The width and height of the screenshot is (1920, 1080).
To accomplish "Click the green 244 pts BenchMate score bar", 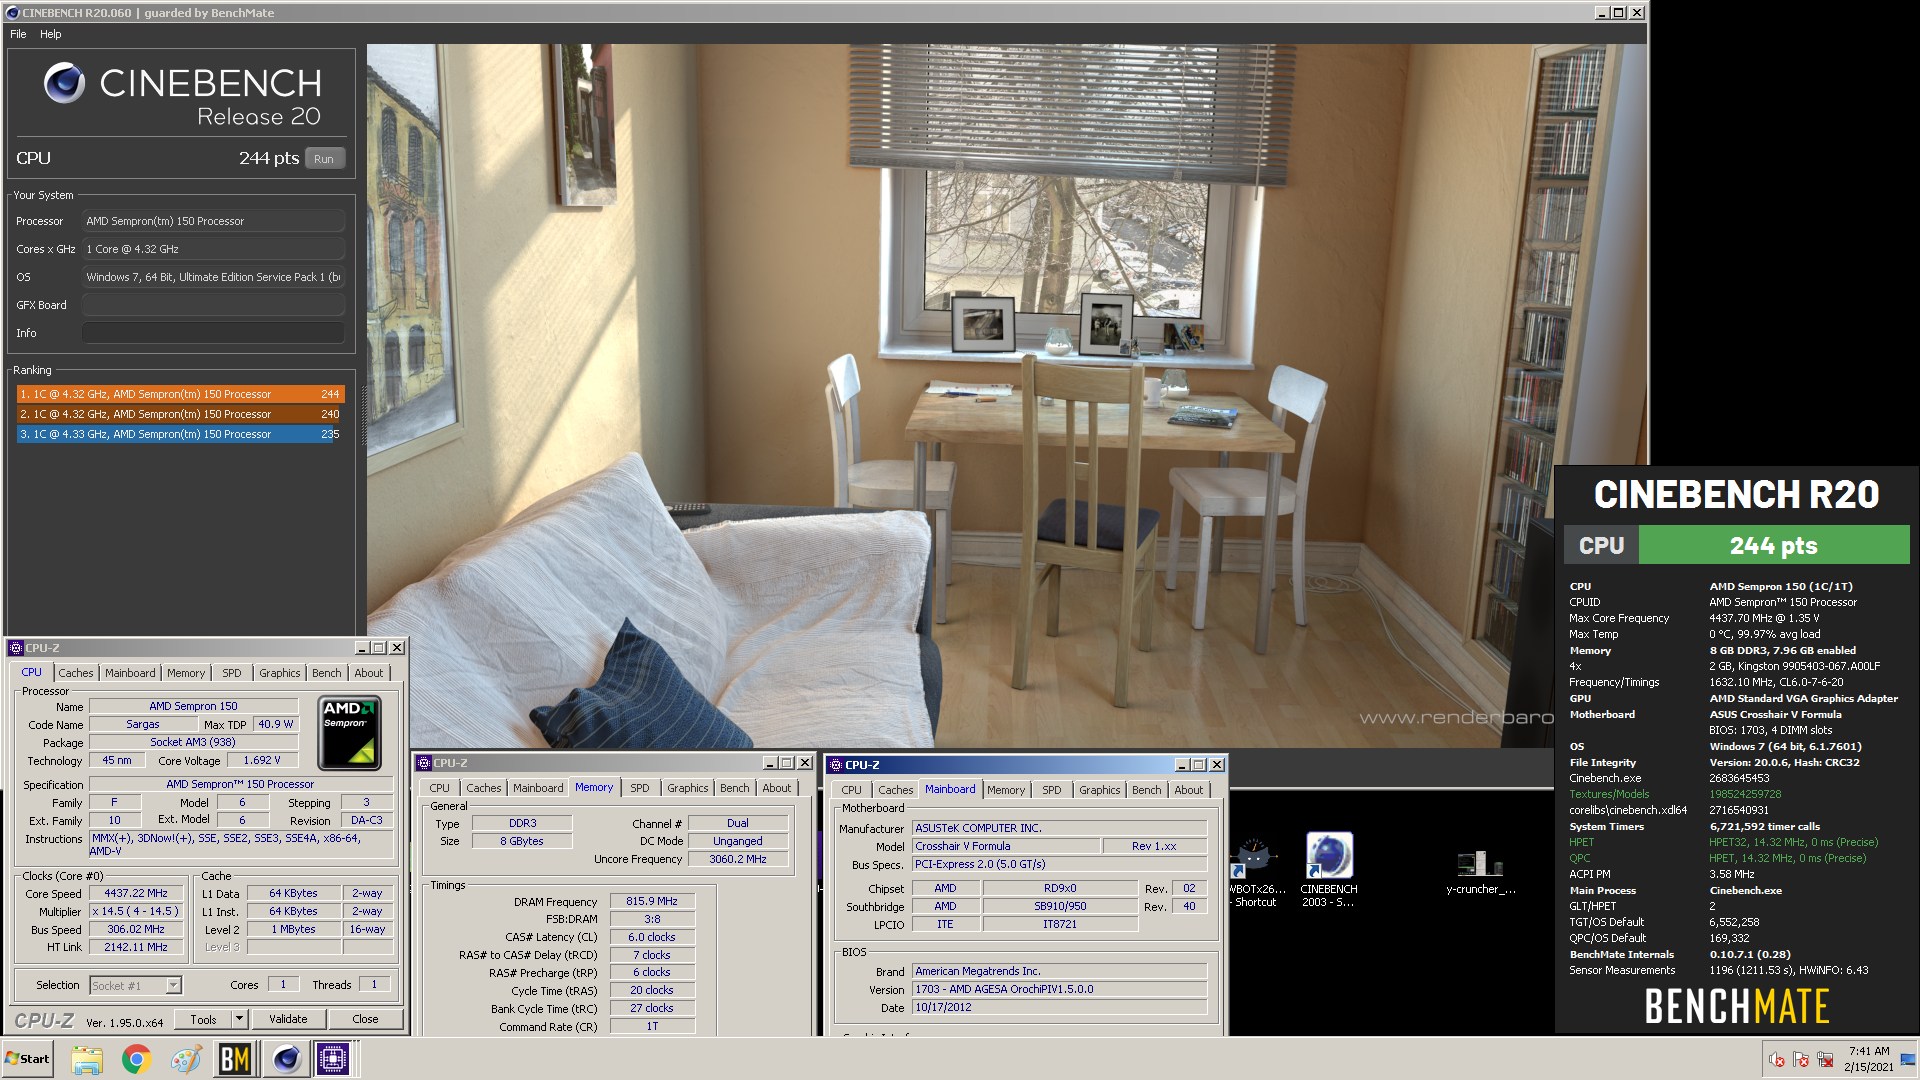I will click(x=1773, y=546).
